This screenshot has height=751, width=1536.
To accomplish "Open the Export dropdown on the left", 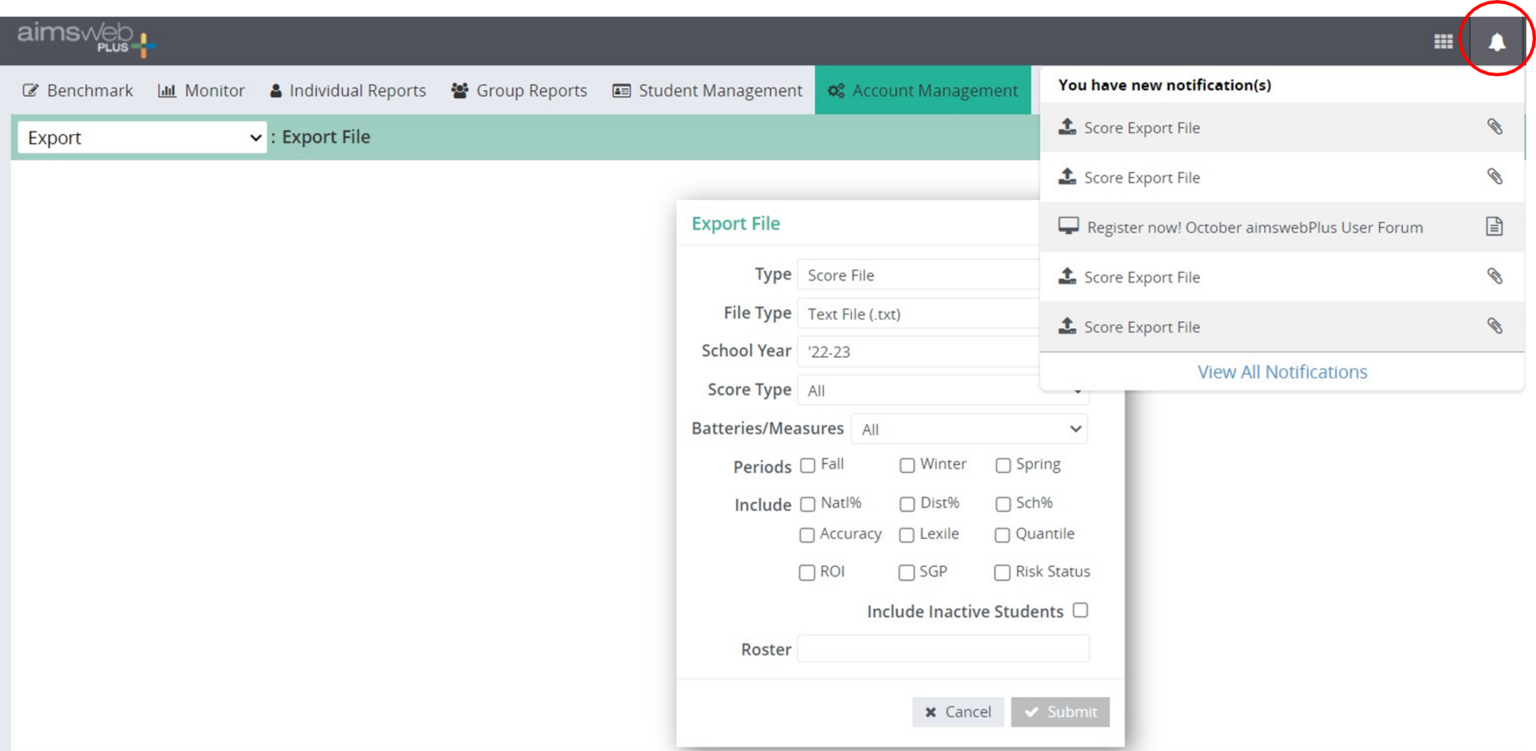I will [x=140, y=137].
